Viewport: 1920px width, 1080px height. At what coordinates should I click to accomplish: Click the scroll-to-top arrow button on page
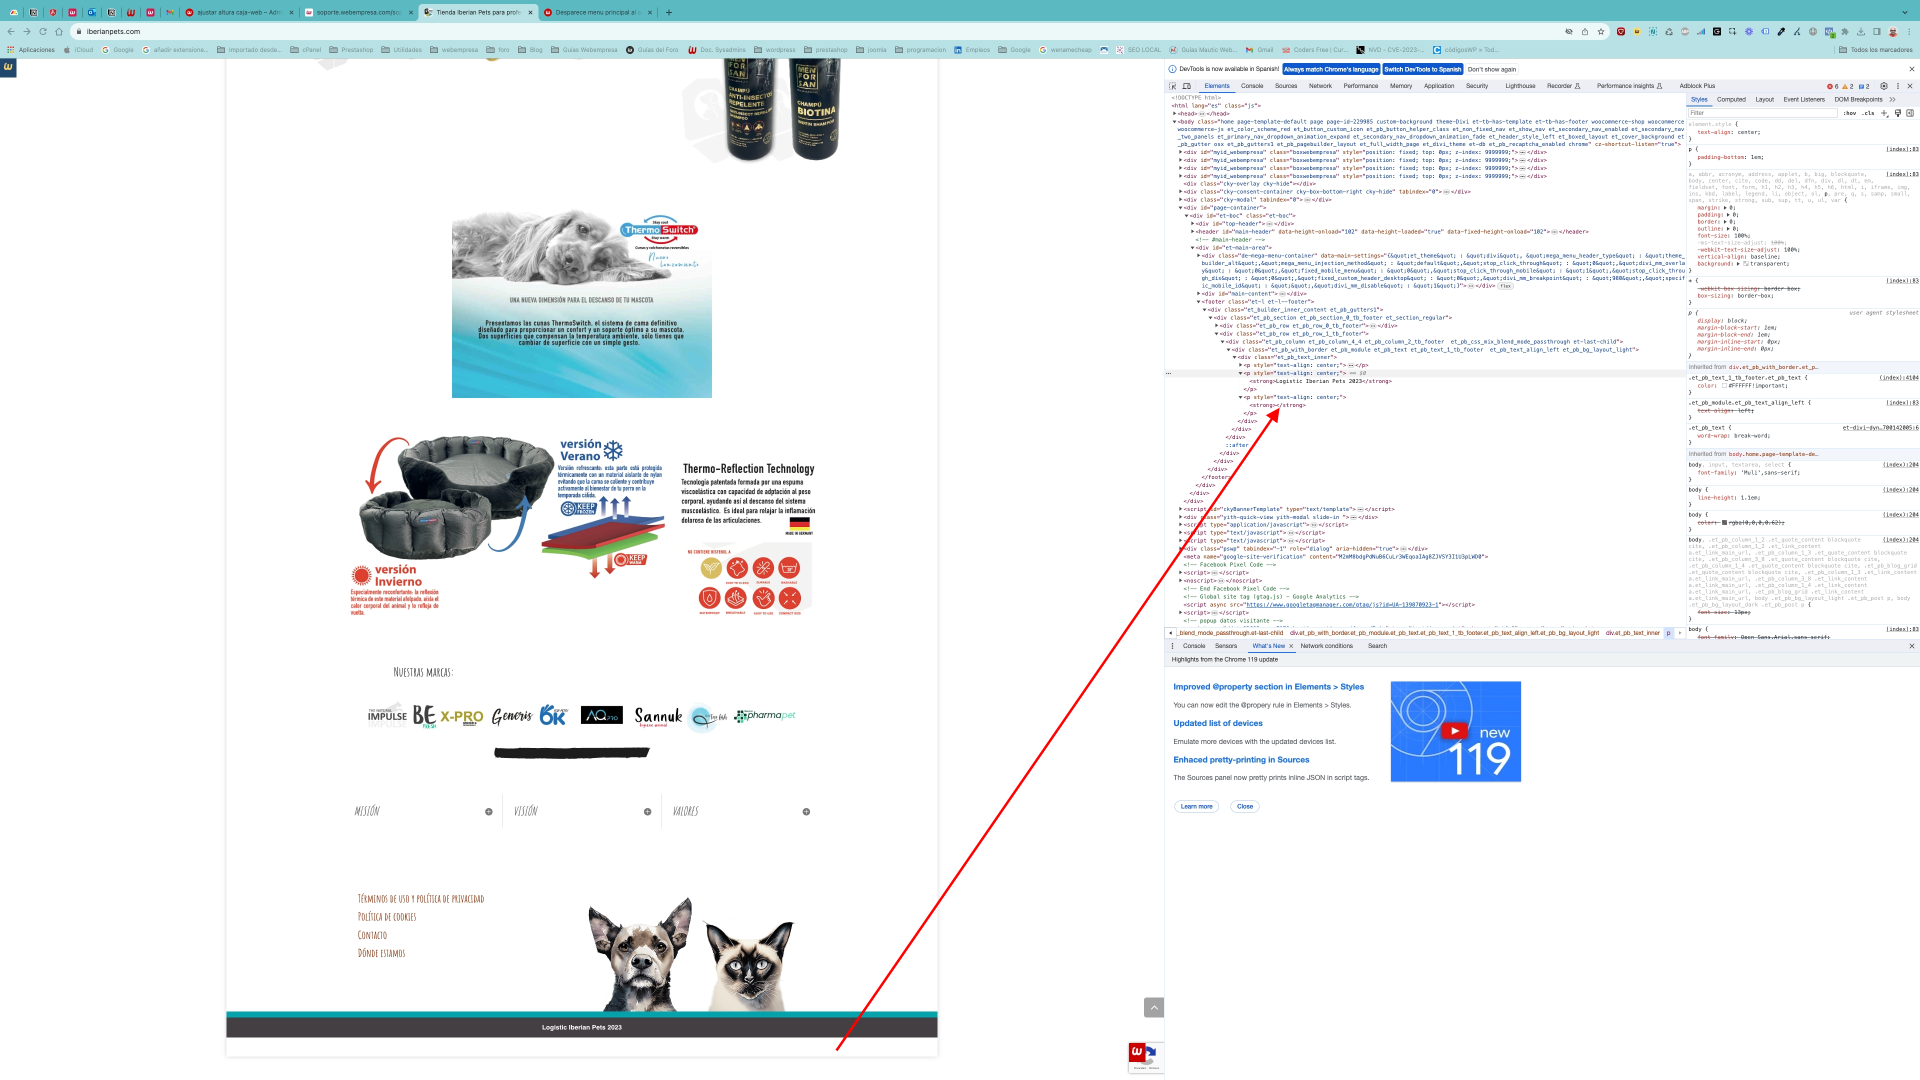(x=1154, y=1007)
